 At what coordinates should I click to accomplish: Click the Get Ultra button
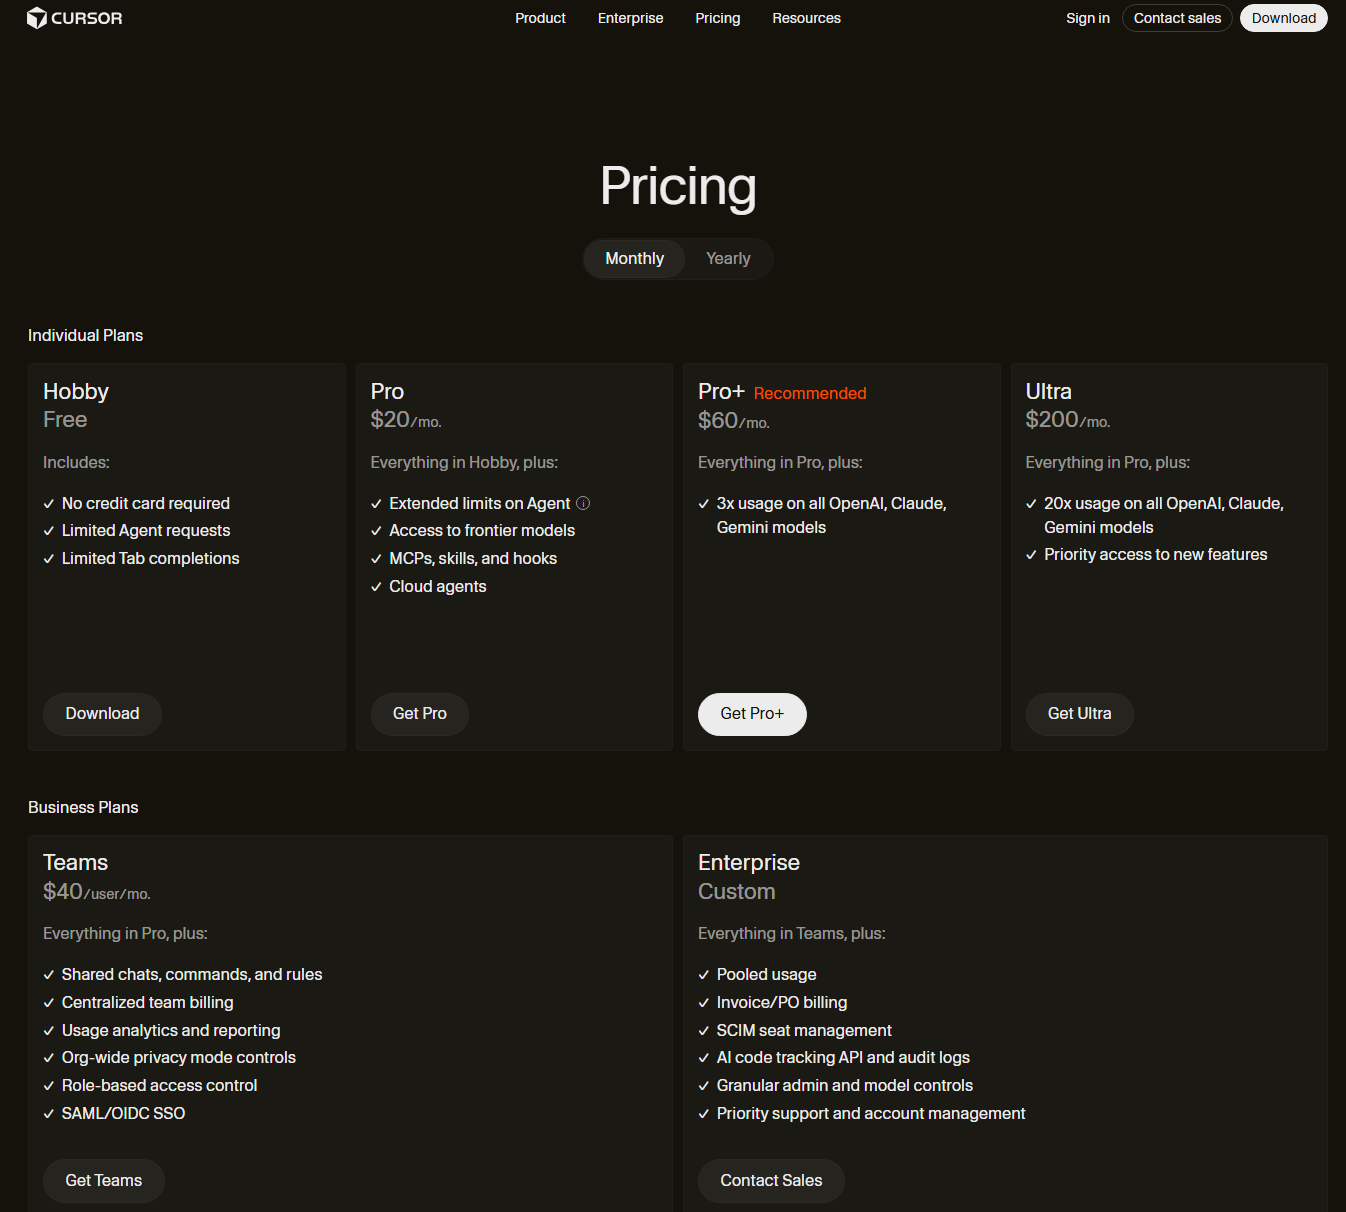(1079, 714)
